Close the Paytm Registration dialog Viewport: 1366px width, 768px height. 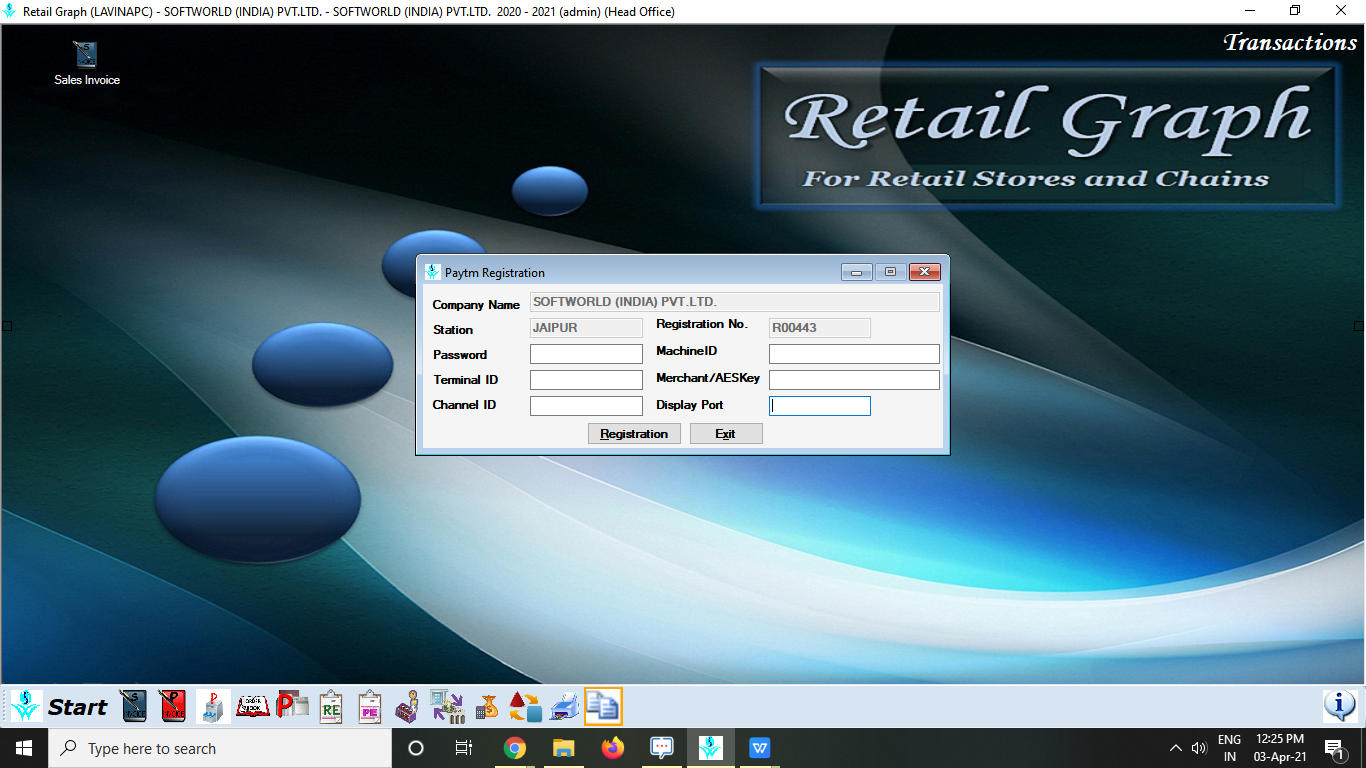[924, 272]
